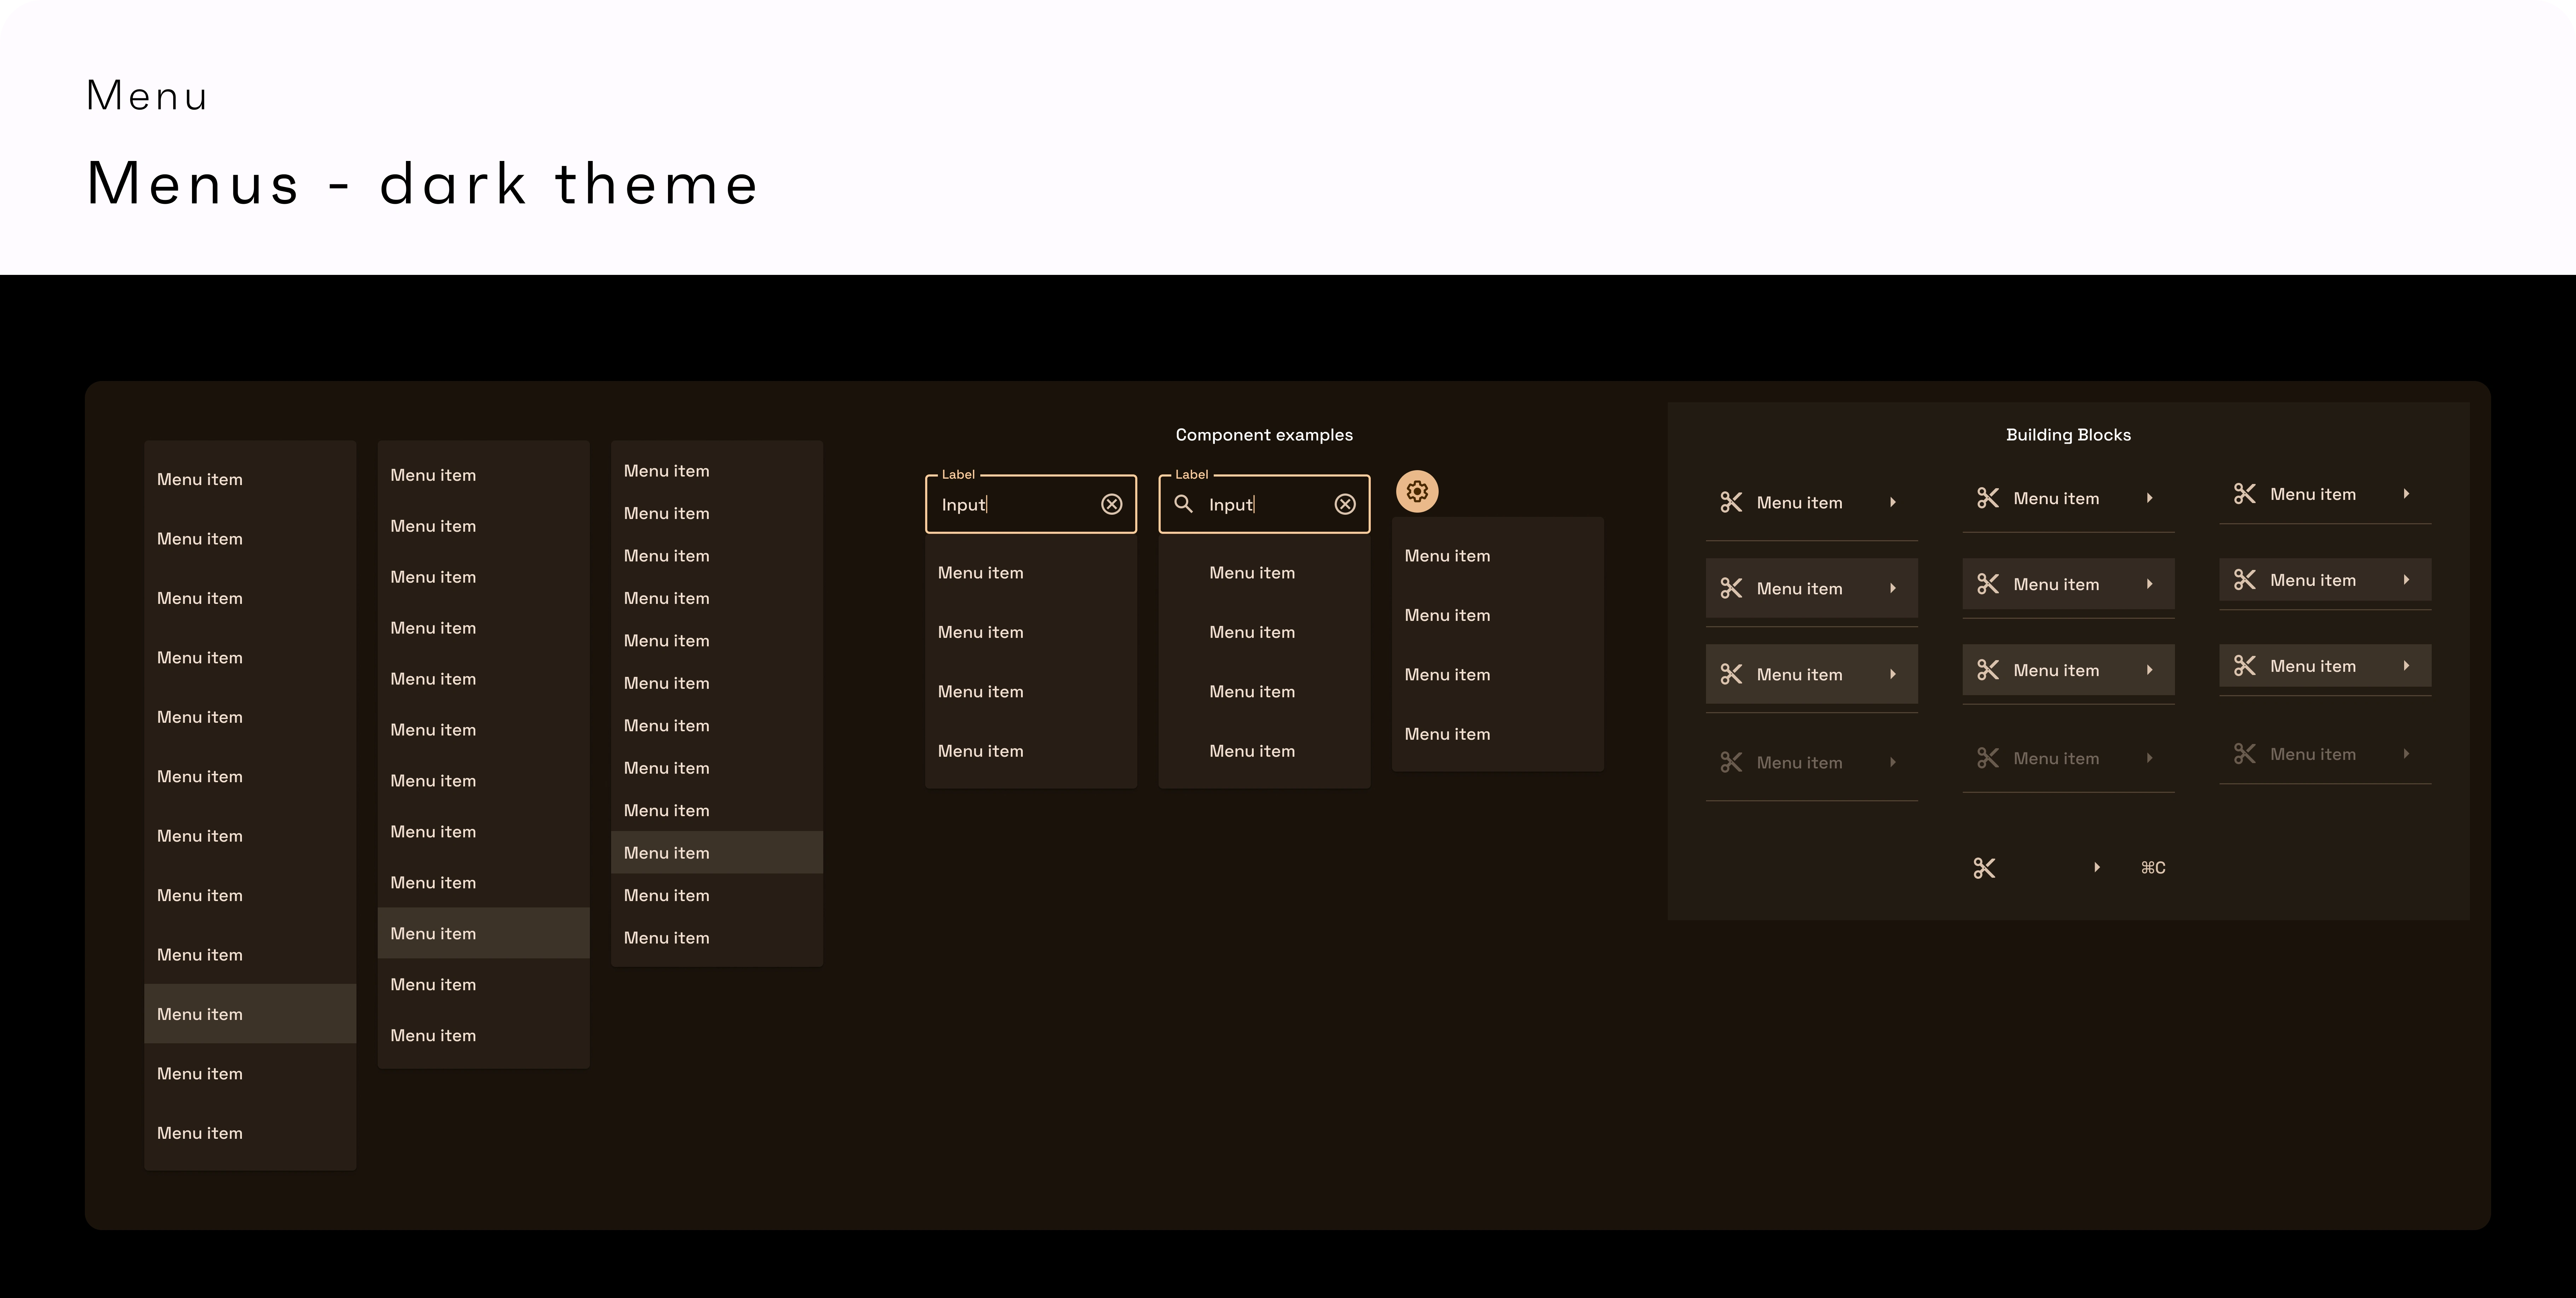
Task: Scissors on third-row highlighted item, middle Building Blocks column
Action: 1988,670
